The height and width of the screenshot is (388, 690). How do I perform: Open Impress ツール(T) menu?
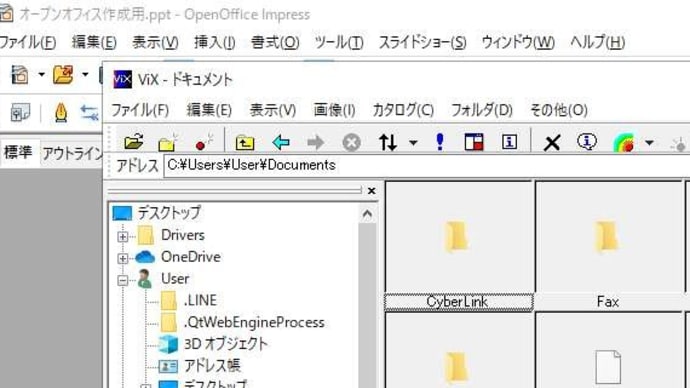point(339,43)
